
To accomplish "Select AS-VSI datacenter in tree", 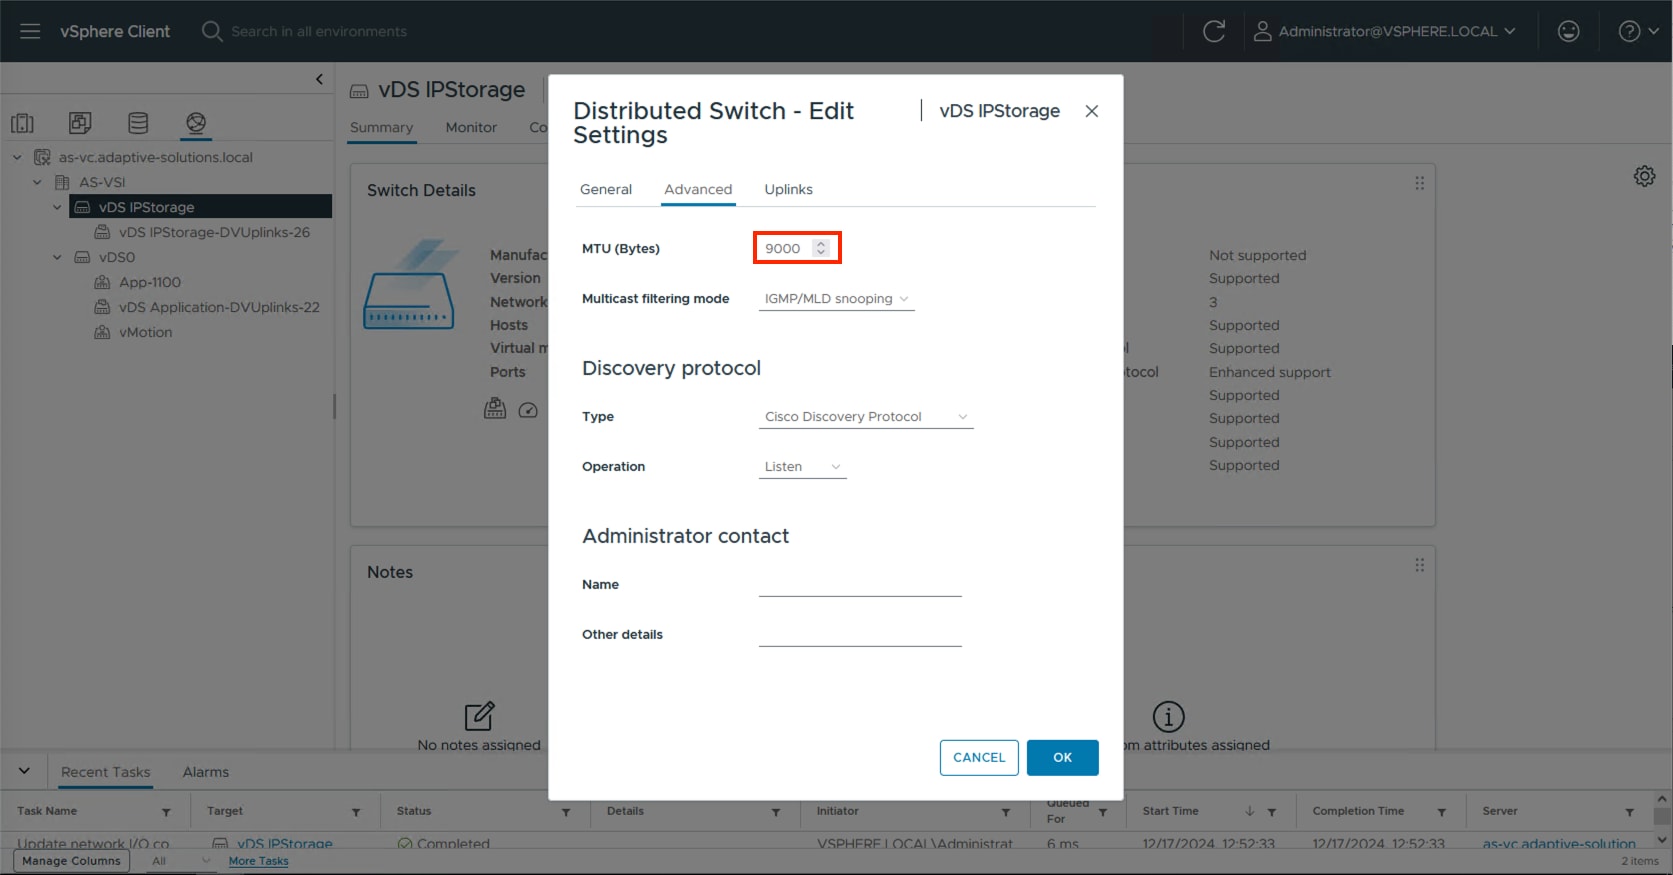I will click(102, 182).
